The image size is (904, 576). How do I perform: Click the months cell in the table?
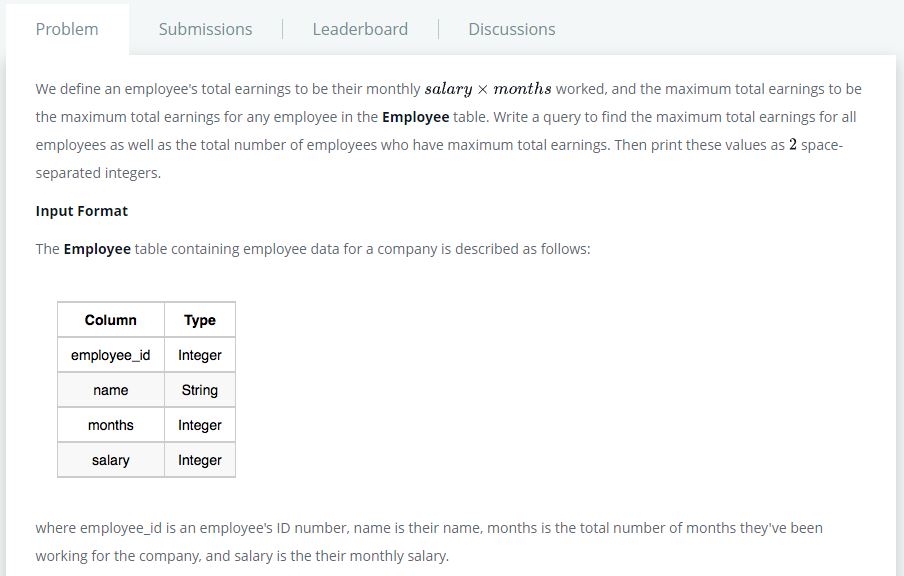pyautogui.click(x=111, y=425)
